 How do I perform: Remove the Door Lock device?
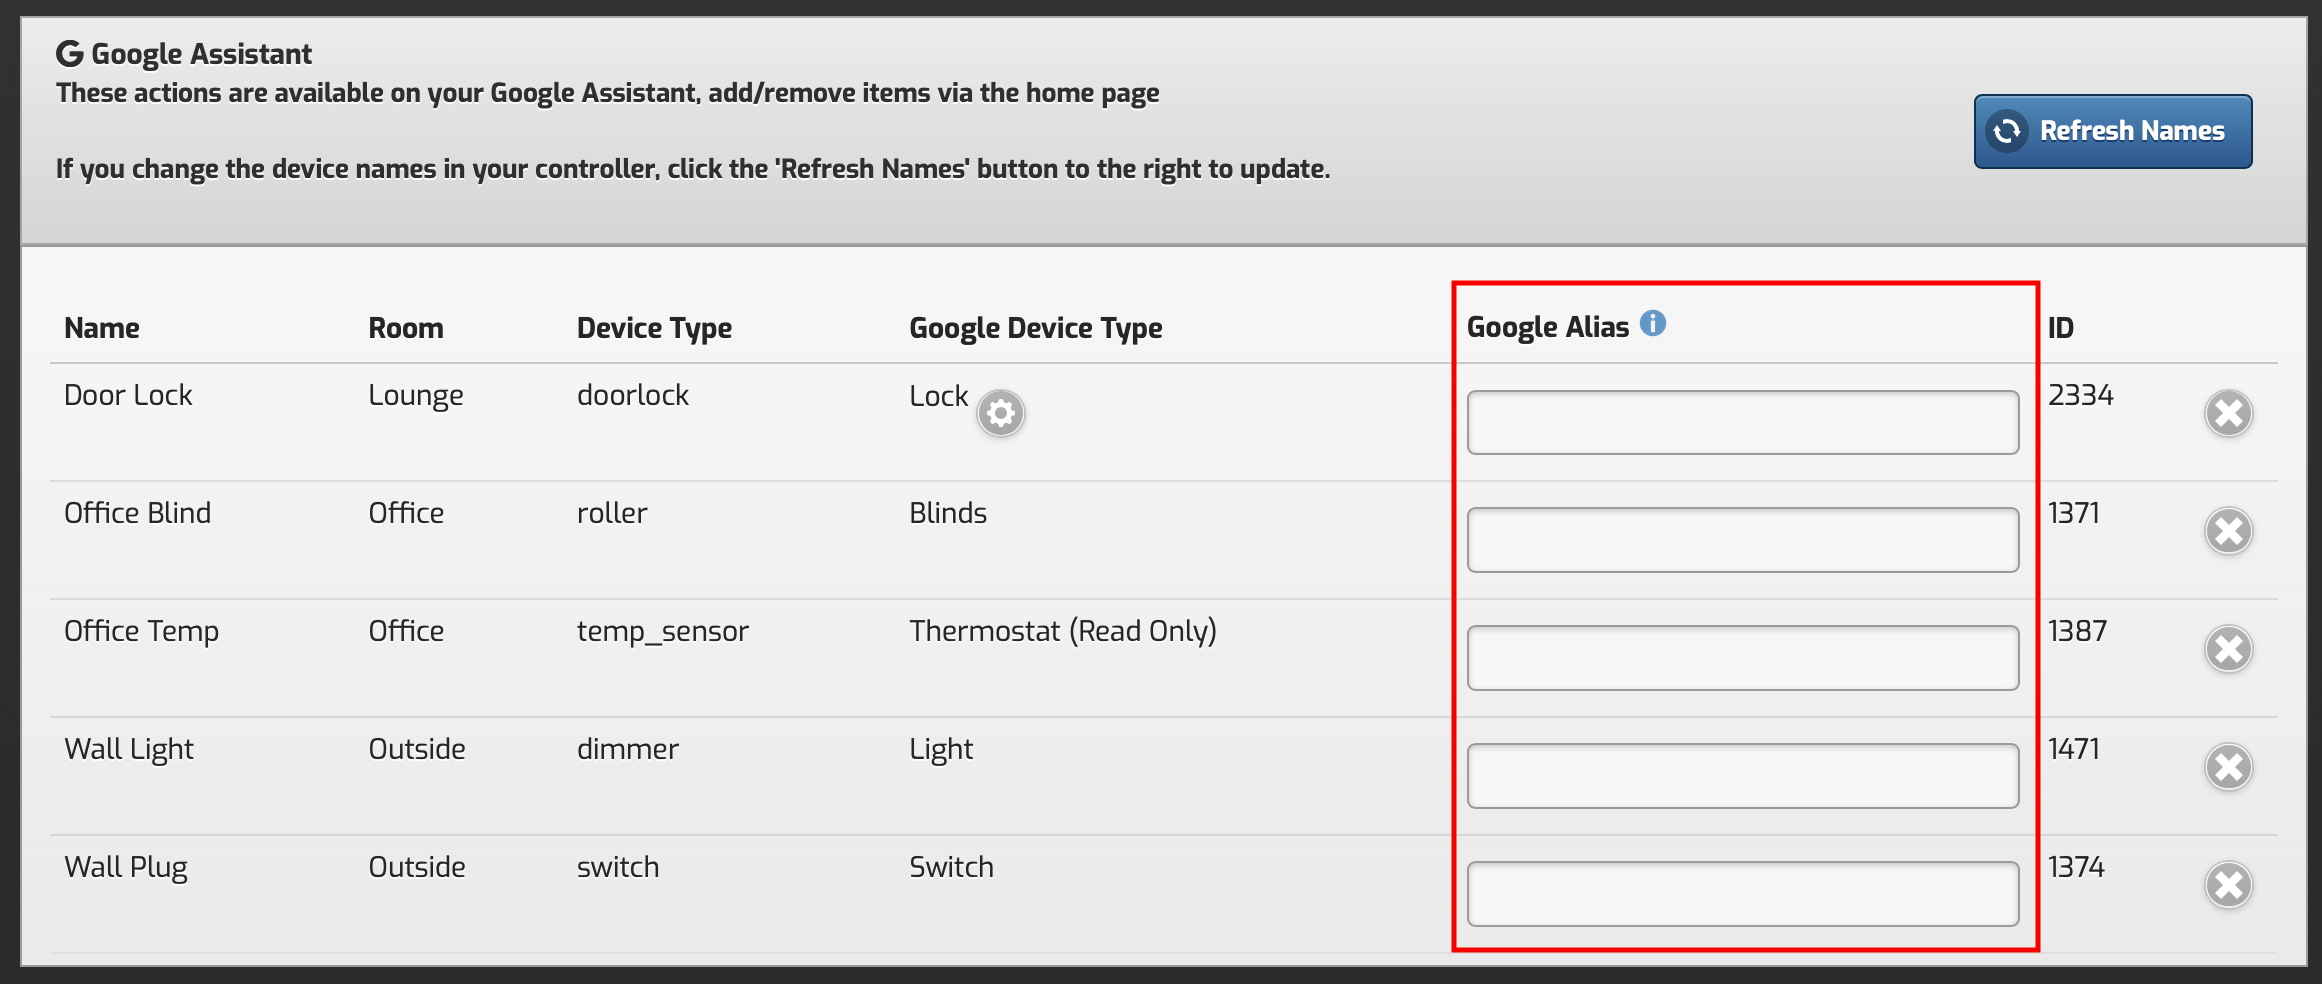2228,413
